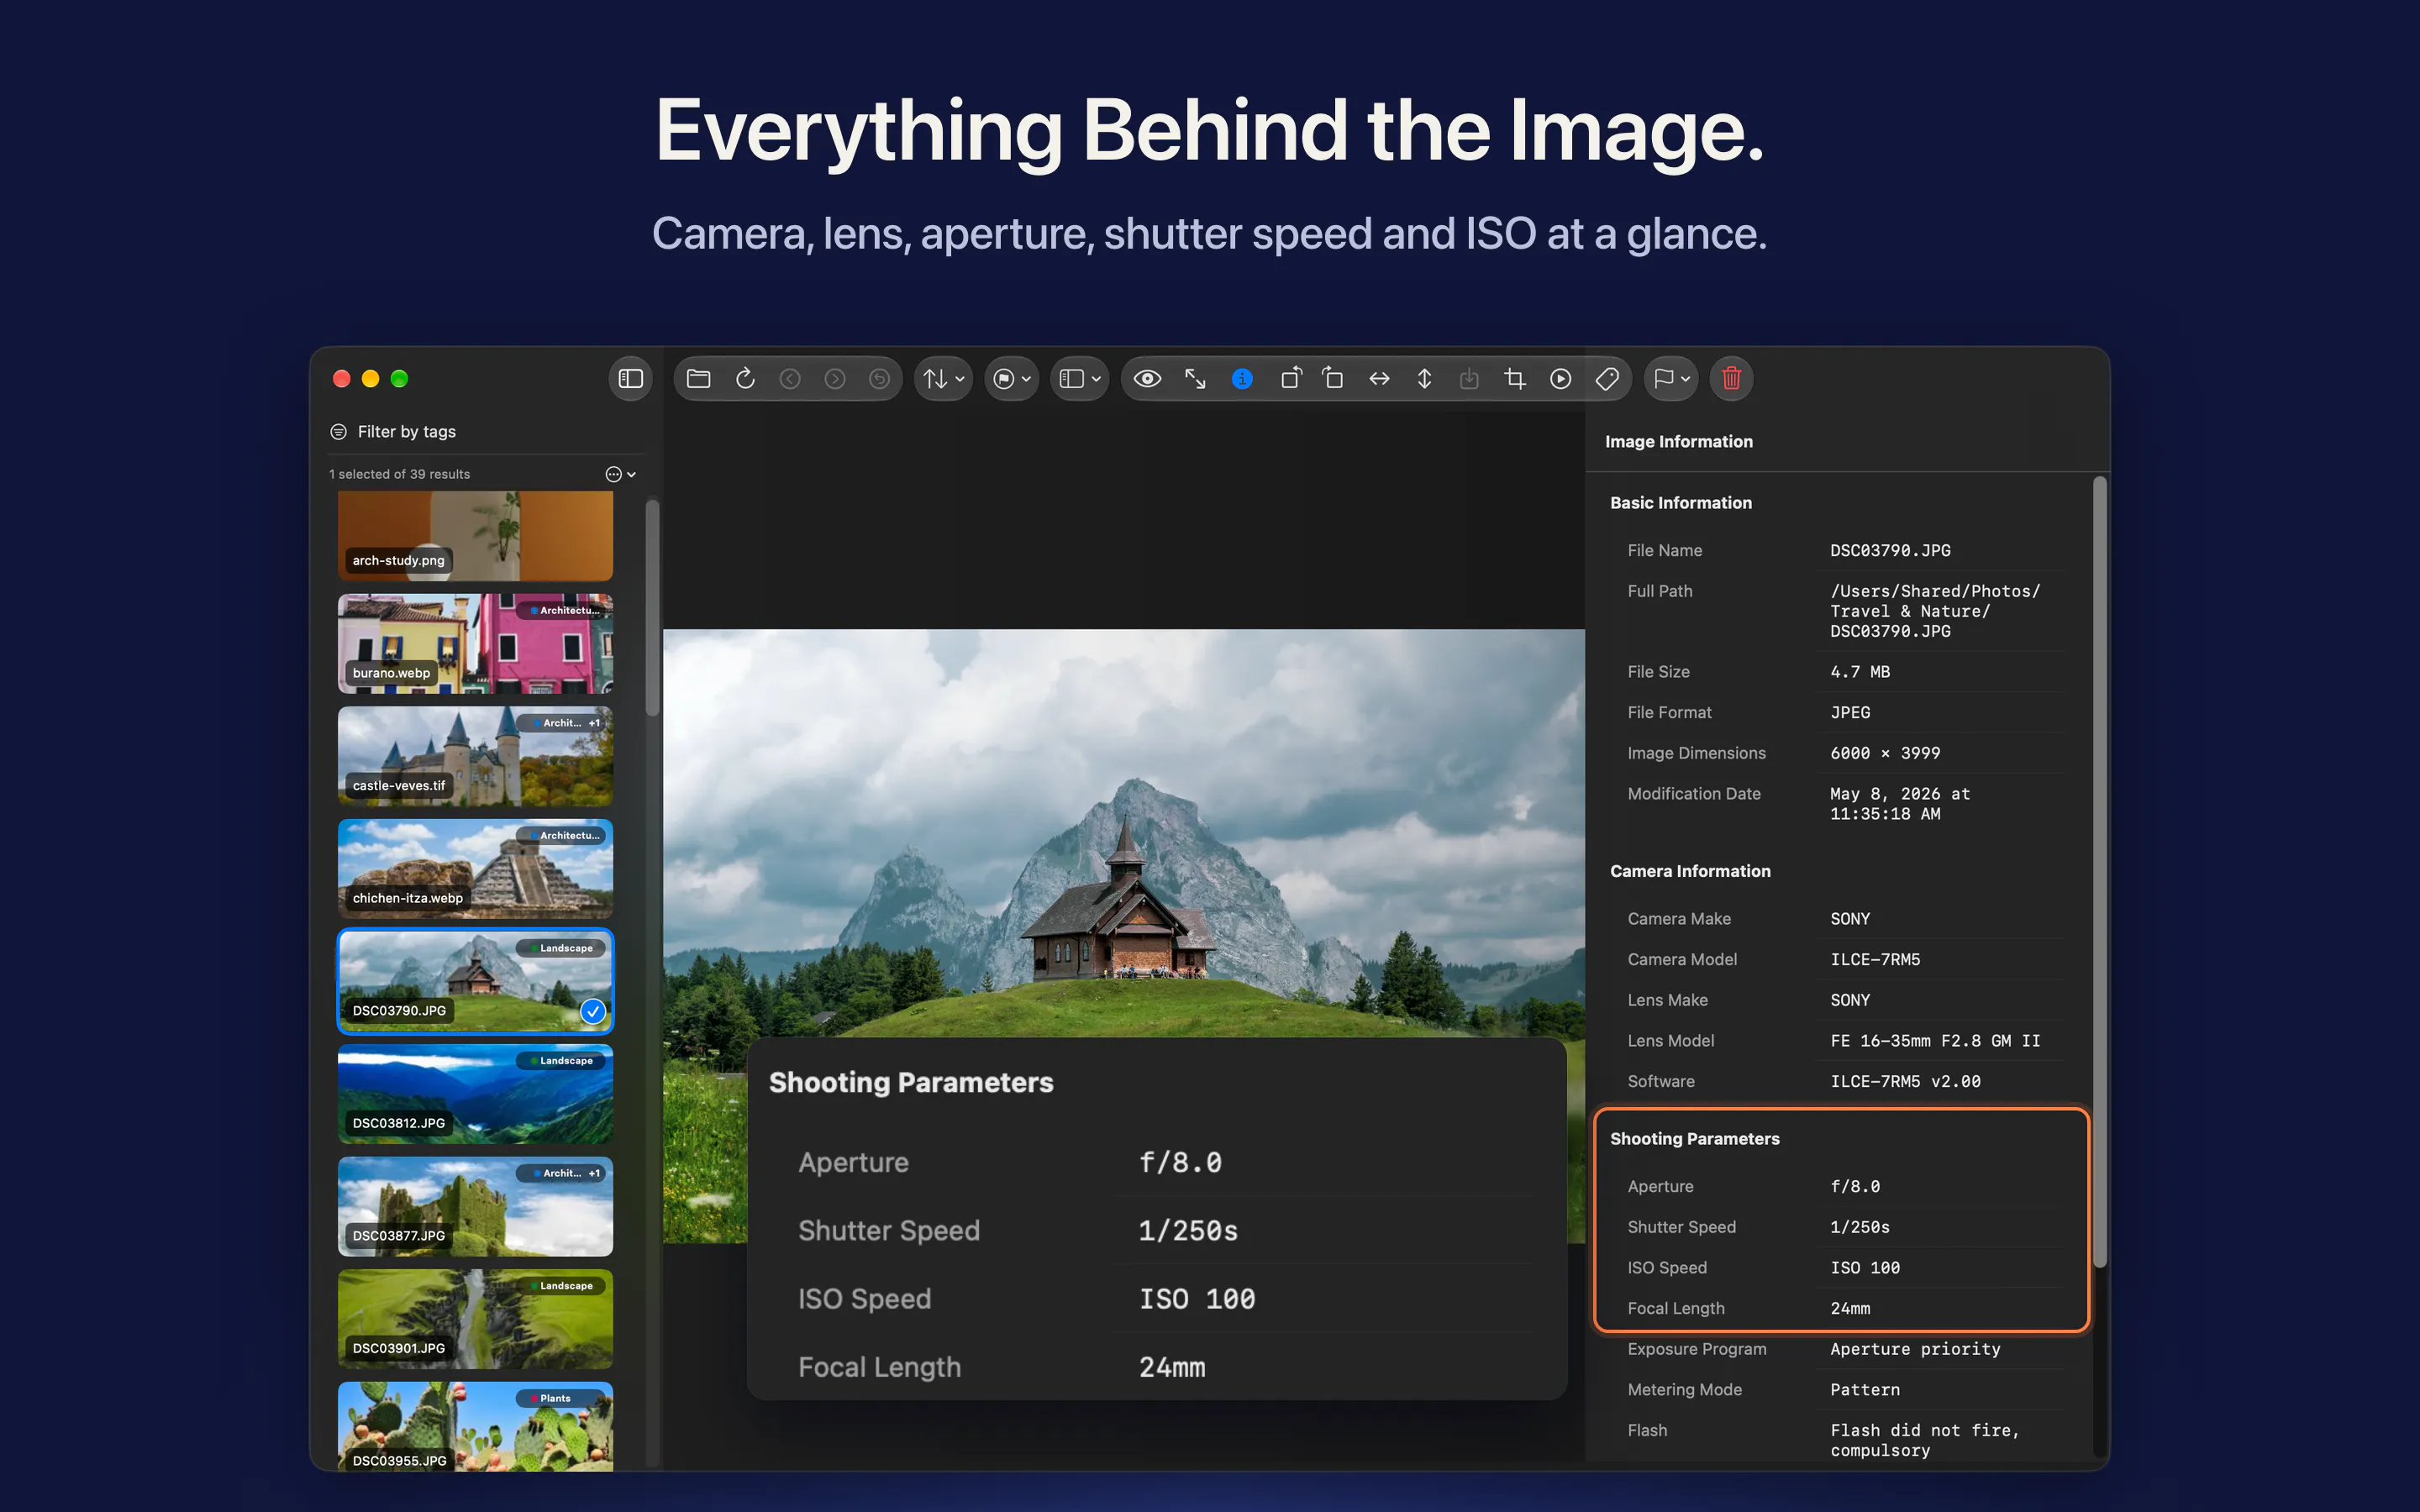Click the tag icon in toolbar
Image resolution: width=2420 pixels, height=1512 pixels.
tap(1607, 379)
